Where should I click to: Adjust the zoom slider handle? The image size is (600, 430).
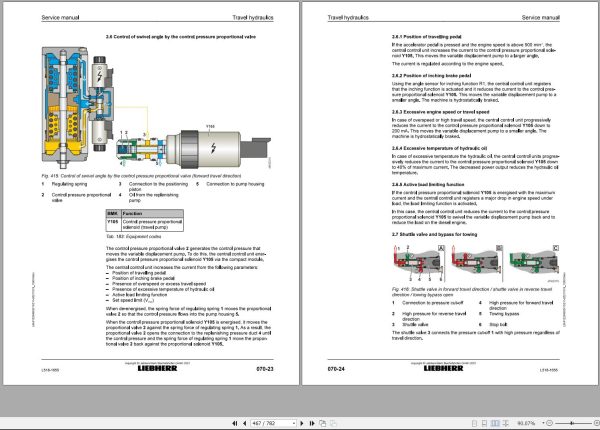point(572,423)
